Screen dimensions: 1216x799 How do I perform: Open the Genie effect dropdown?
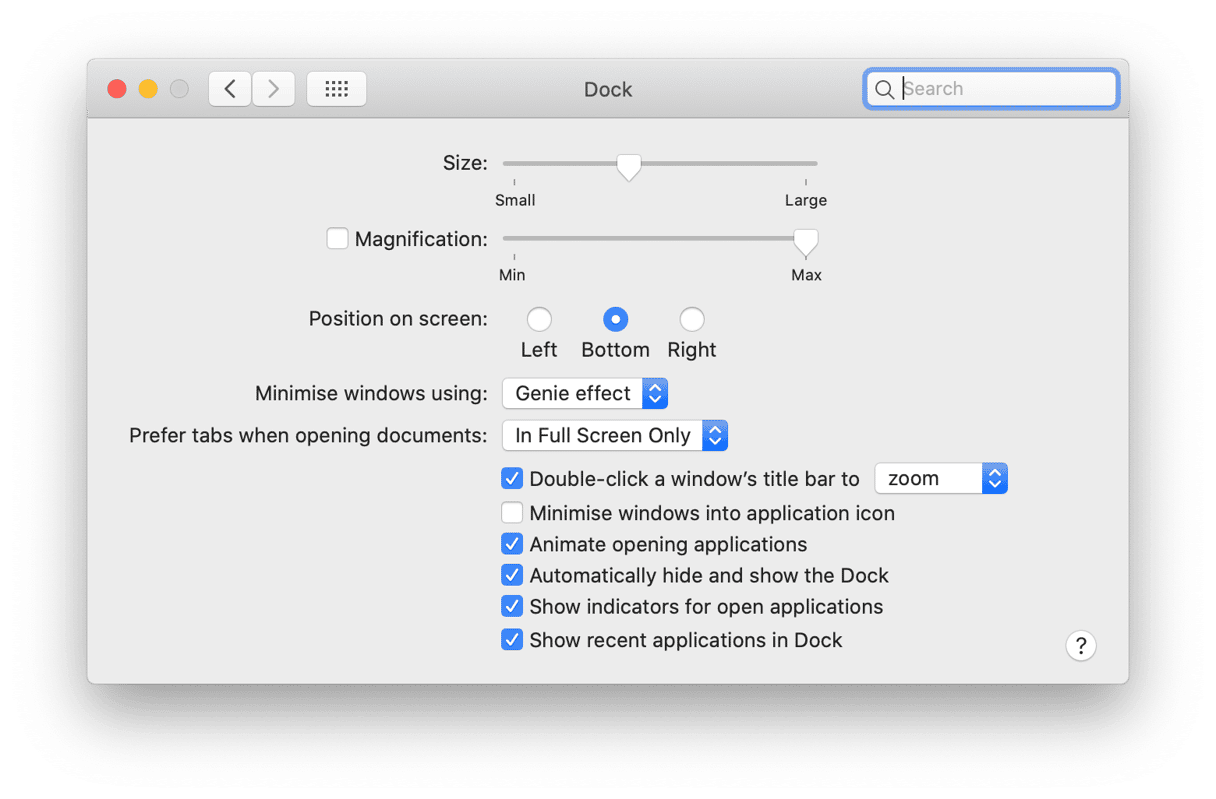585,393
